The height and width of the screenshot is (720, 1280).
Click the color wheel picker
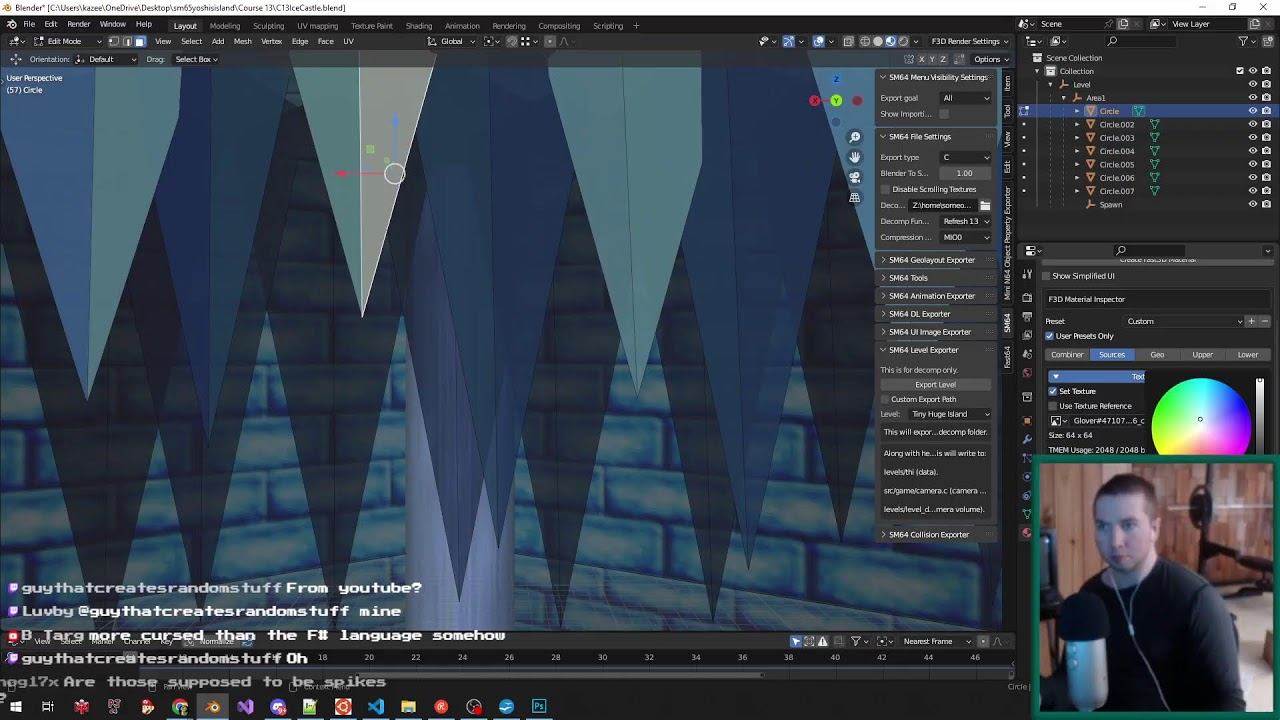point(1201,418)
